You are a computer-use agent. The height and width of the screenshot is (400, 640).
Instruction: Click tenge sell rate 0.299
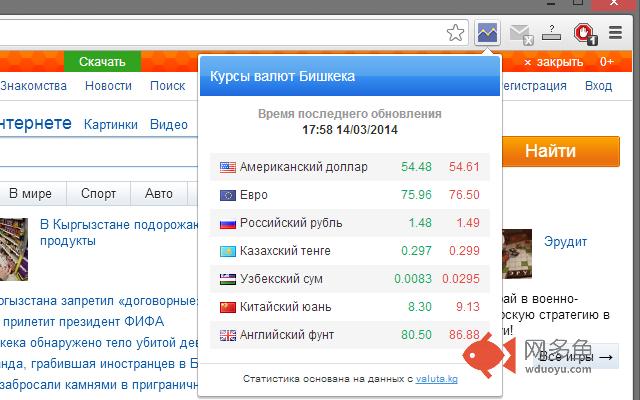[464, 251]
